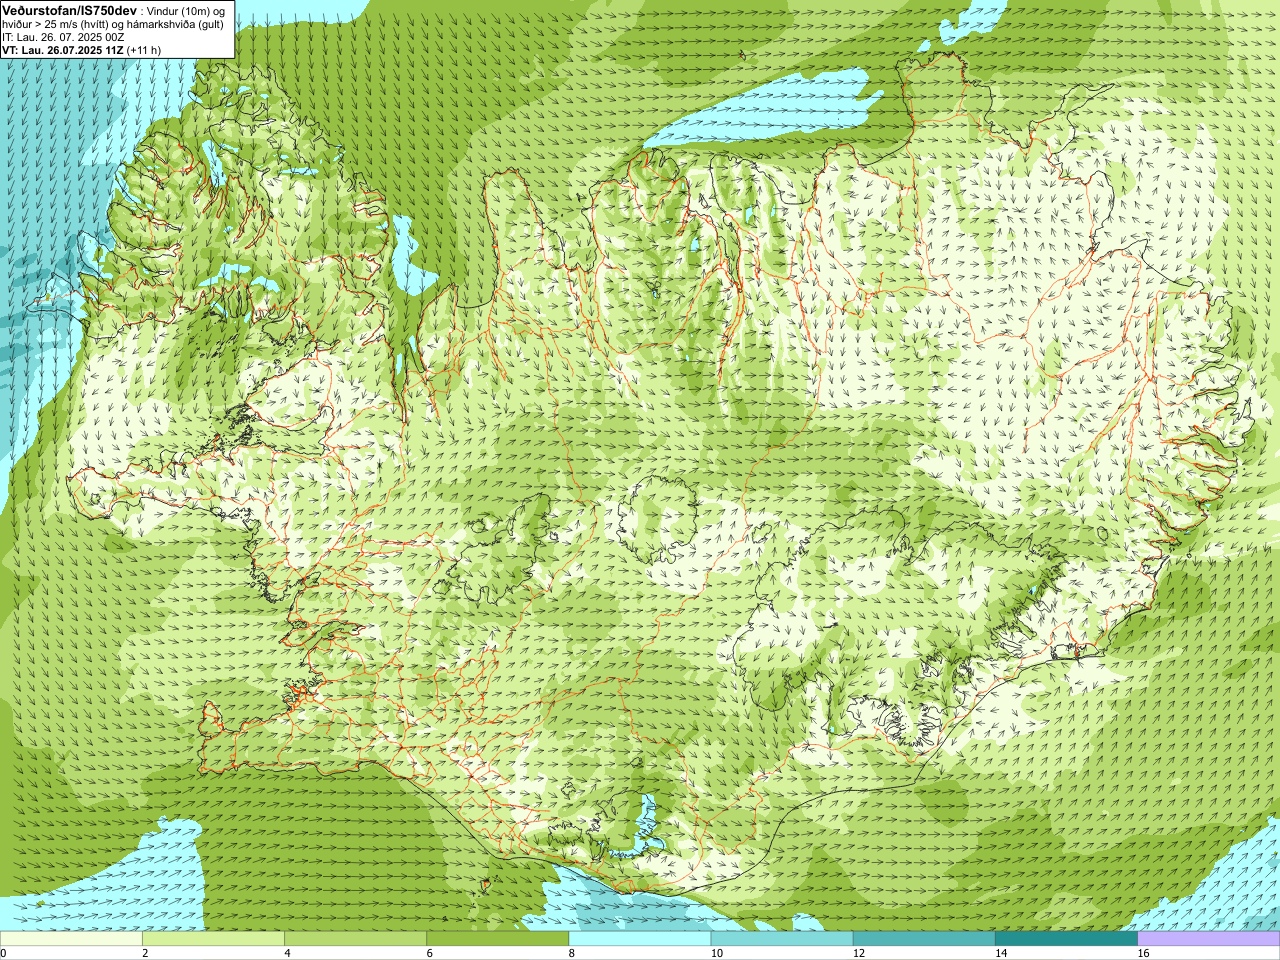Click the "VT: Lau. 26.07.2025 11Z" valid time
The image size is (1280, 960).
click(63, 50)
